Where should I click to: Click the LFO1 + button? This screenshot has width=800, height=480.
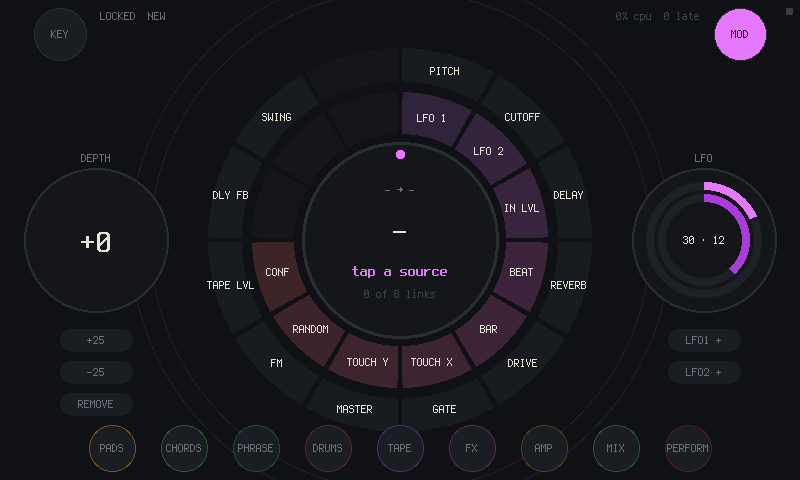coord(704,340)
